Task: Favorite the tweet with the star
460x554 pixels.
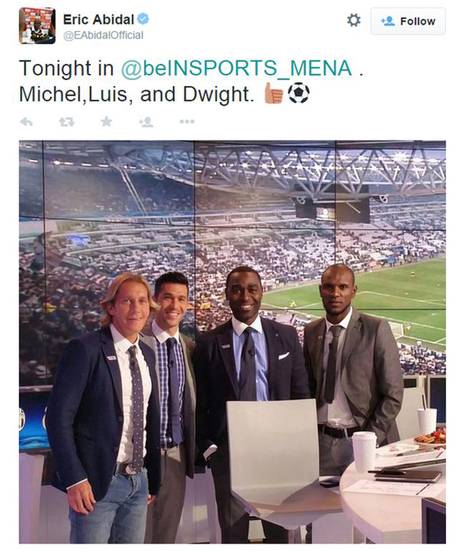Action: click(106, 122)
